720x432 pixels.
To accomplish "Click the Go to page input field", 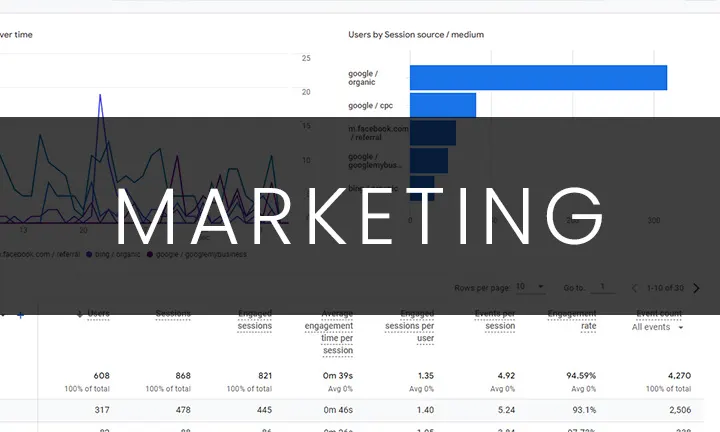I will (602, 287).
